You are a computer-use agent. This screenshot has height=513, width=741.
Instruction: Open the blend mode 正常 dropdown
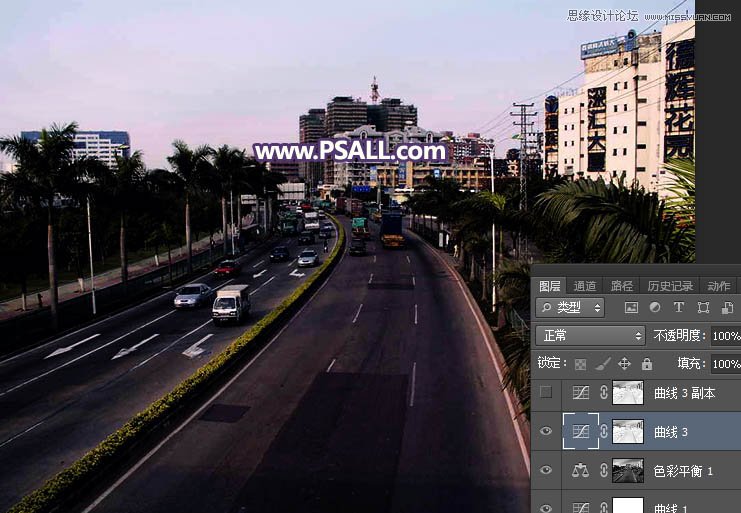coord(590,336)
